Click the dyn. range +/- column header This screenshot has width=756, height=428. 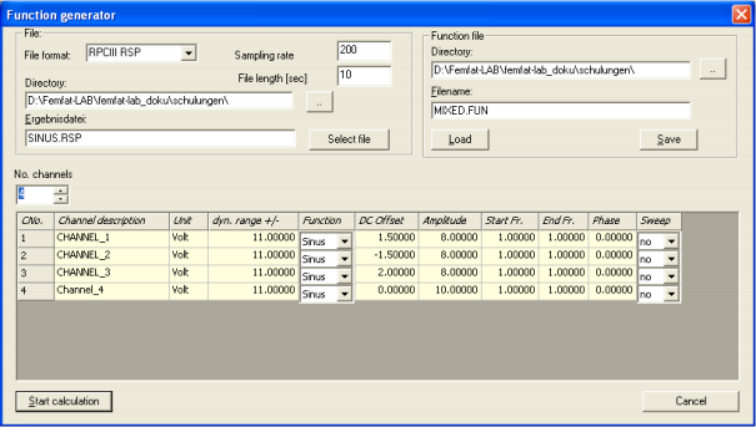click(x=253, y=221)
